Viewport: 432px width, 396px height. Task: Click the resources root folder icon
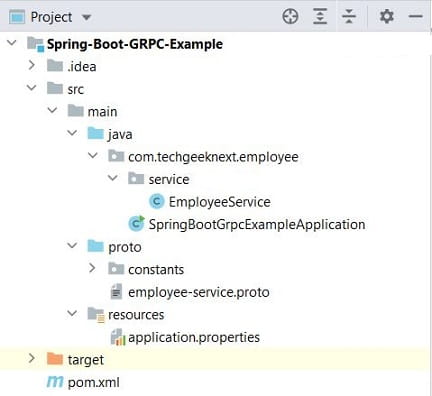[x=96, y=314]
